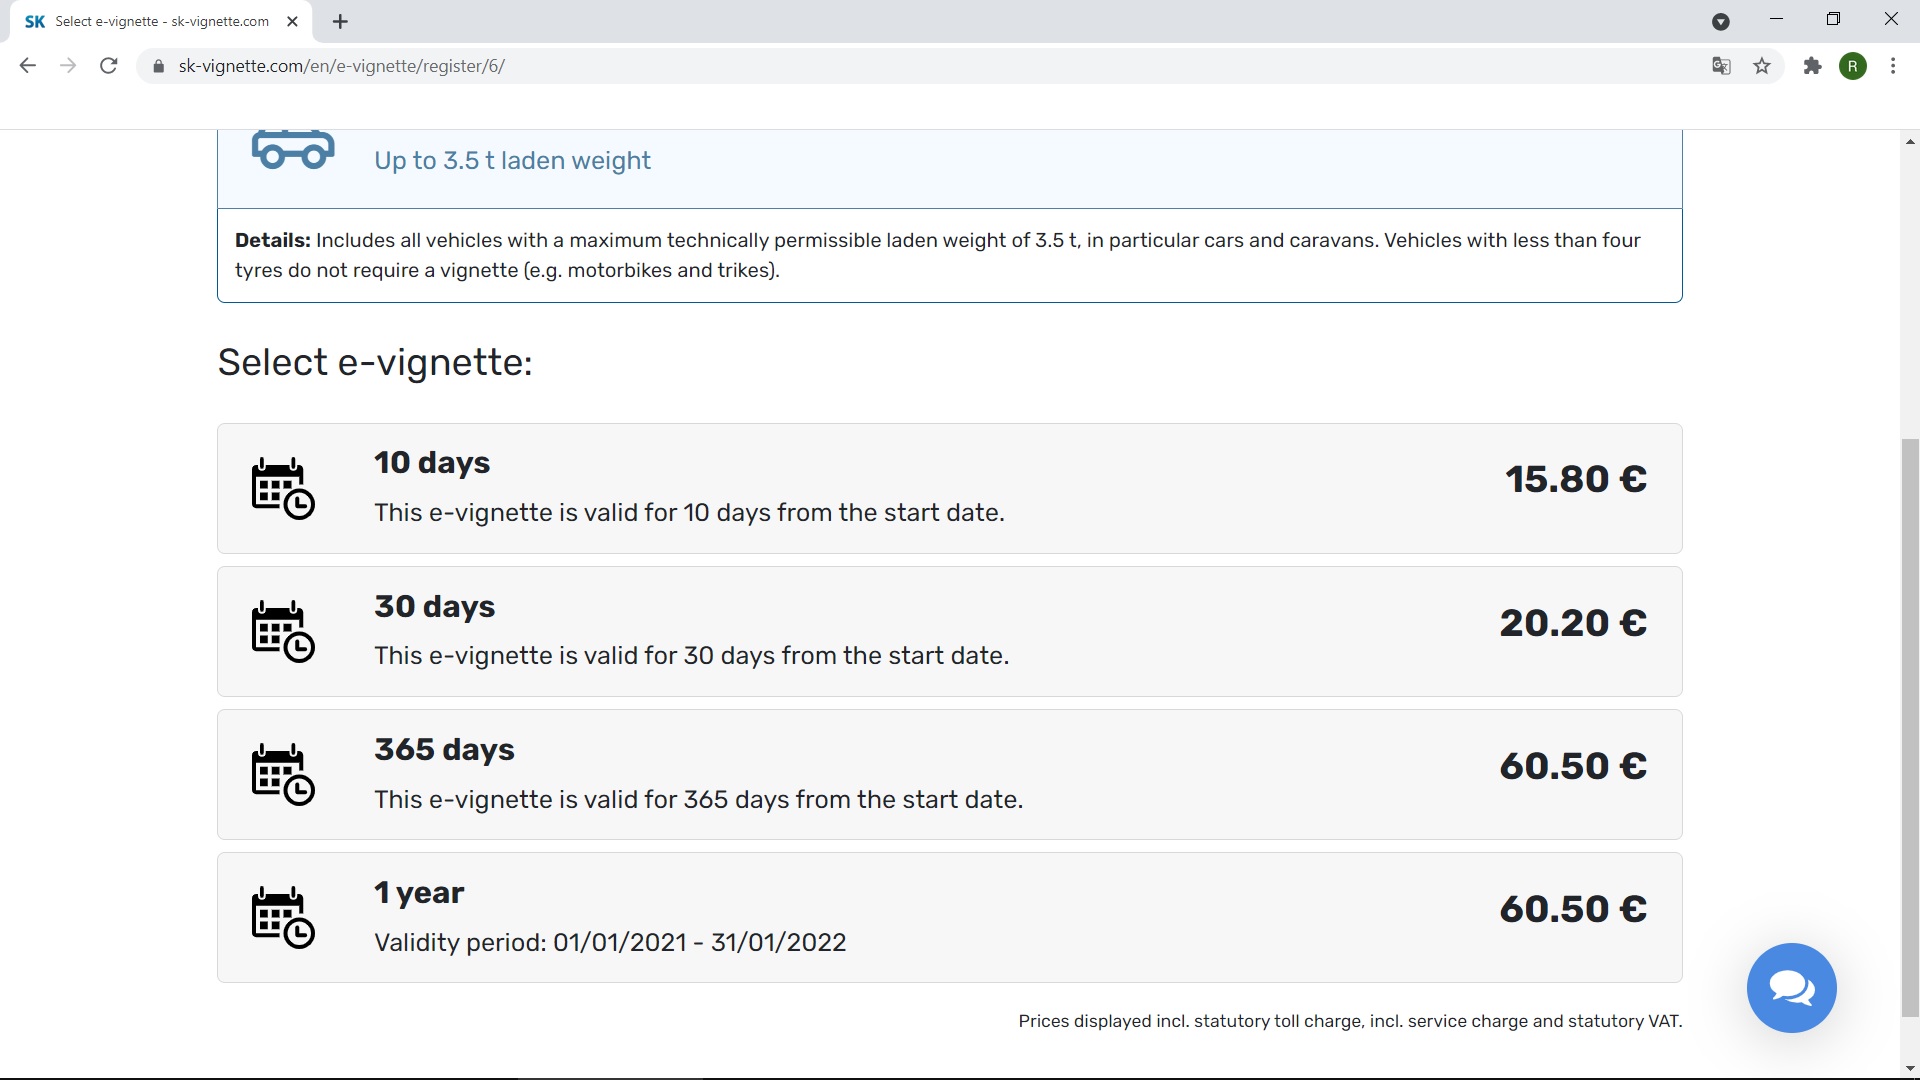Click the car vehicle category icon
Viewport: 1920px width, 1087px height.
(293, 150)
